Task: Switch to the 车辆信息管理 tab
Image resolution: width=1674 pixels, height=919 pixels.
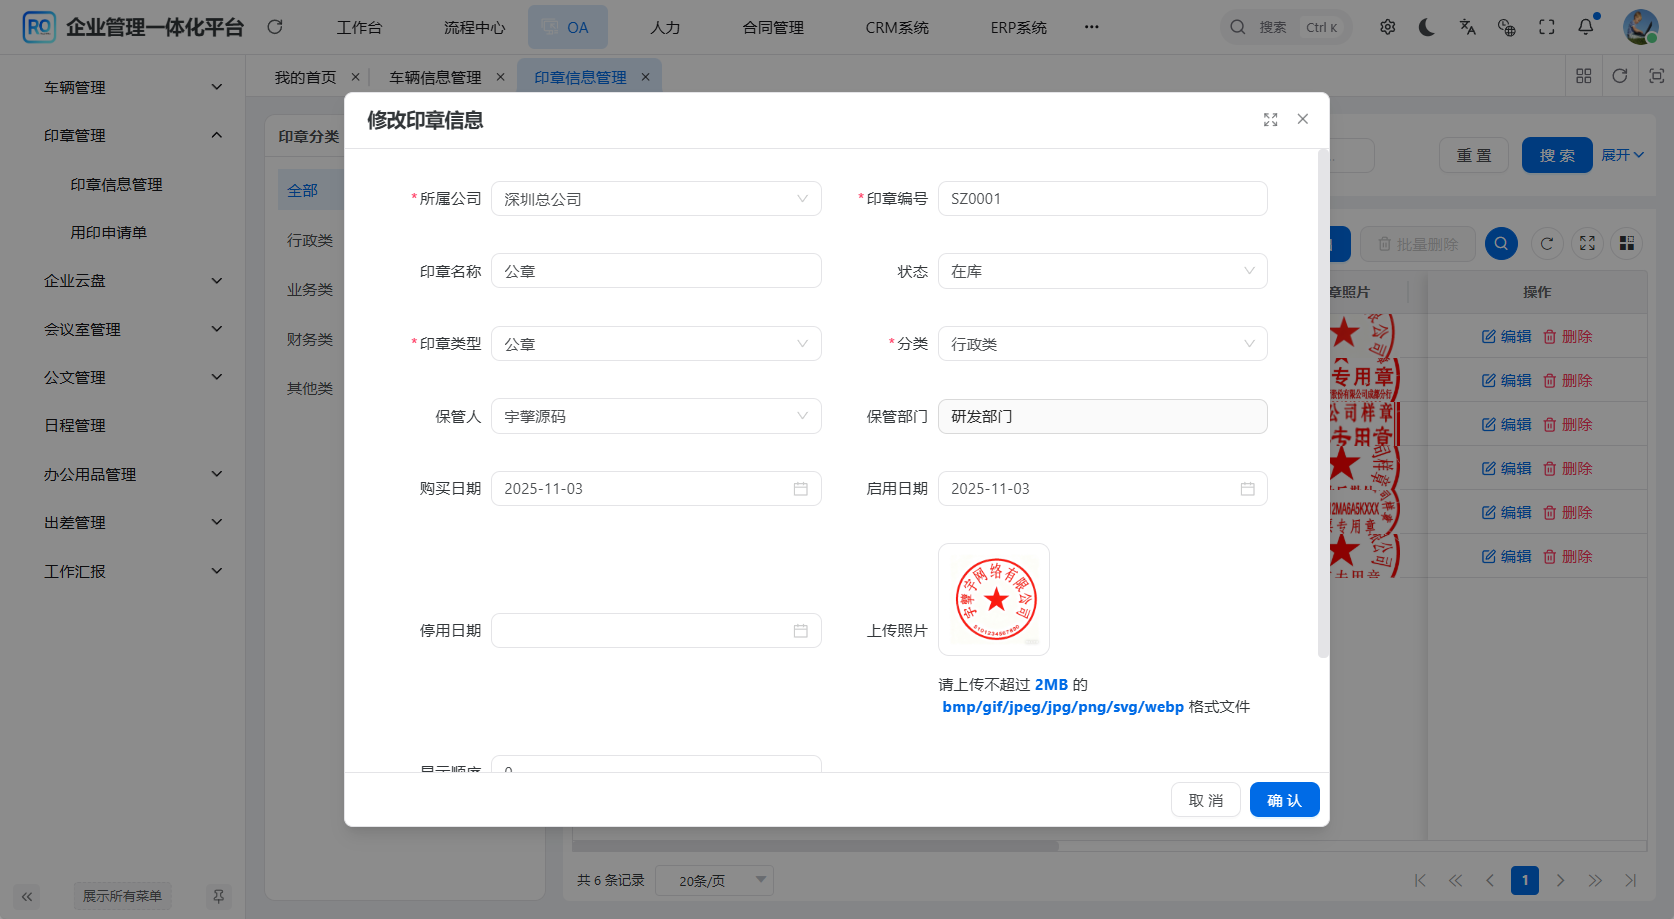Action: (x=435, y=77)
